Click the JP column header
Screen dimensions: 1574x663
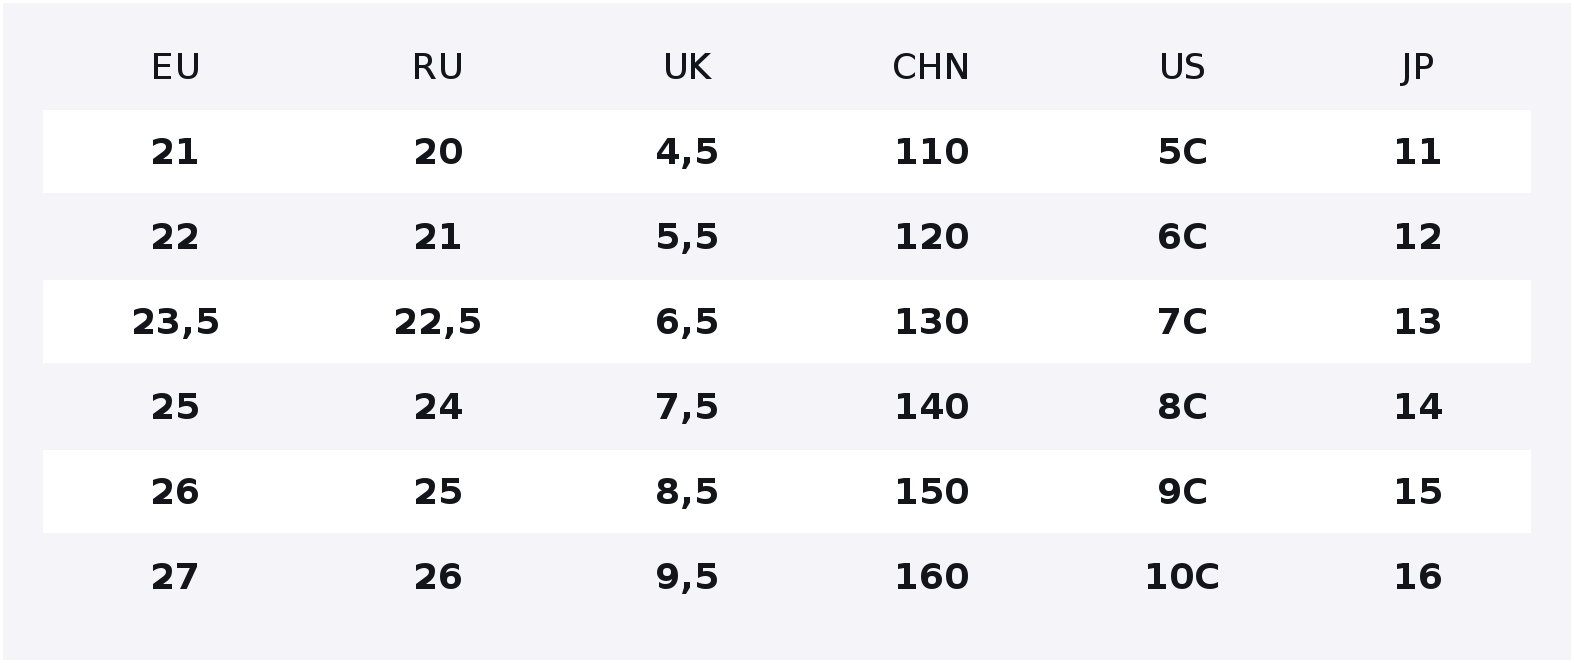[1418, 67]
